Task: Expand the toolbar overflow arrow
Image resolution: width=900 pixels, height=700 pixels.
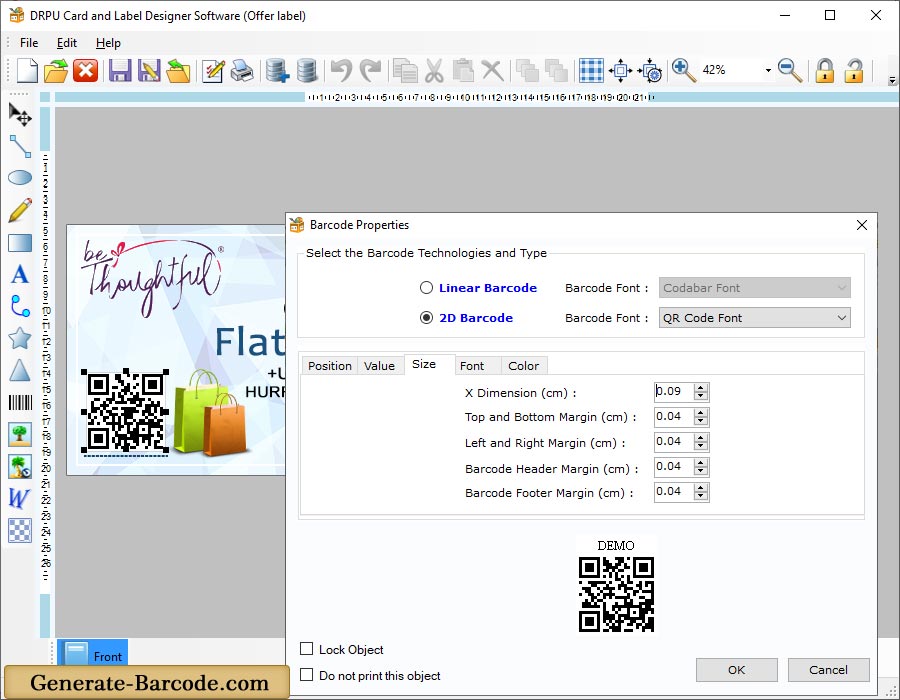Action: pos(892,80)
